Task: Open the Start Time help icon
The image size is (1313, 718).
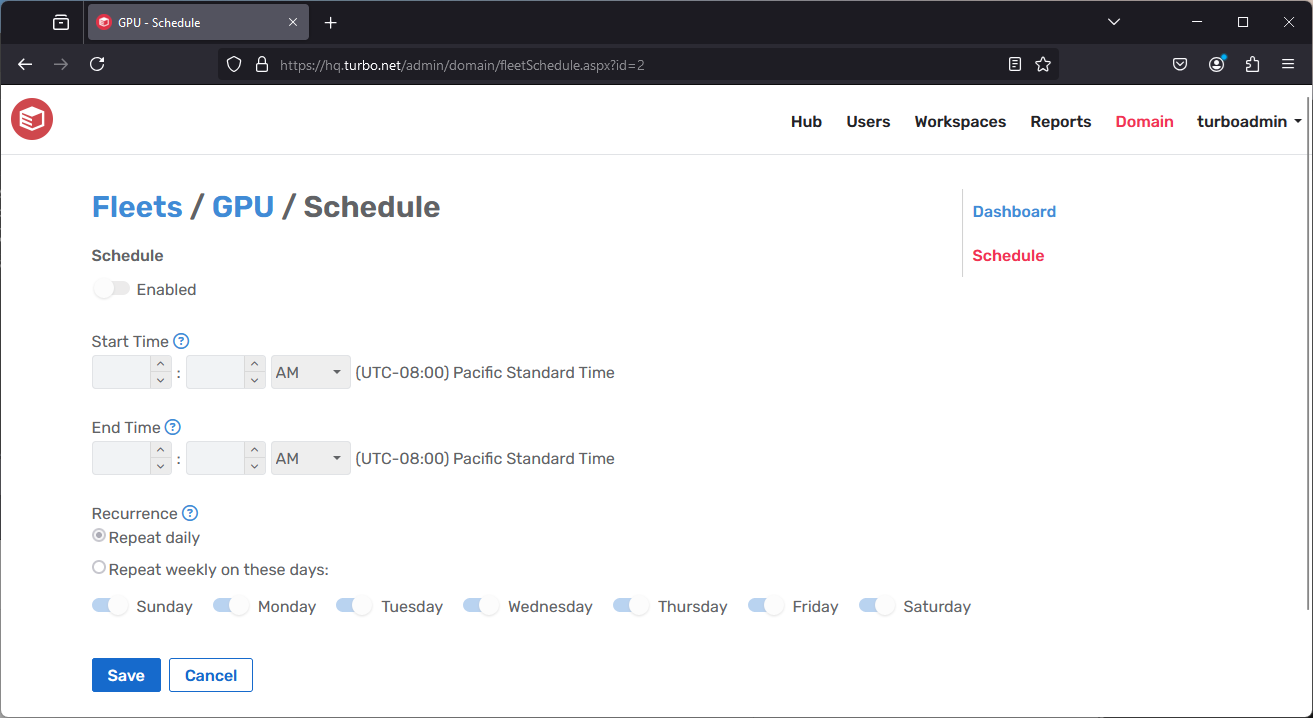Action: pos(181,341)
